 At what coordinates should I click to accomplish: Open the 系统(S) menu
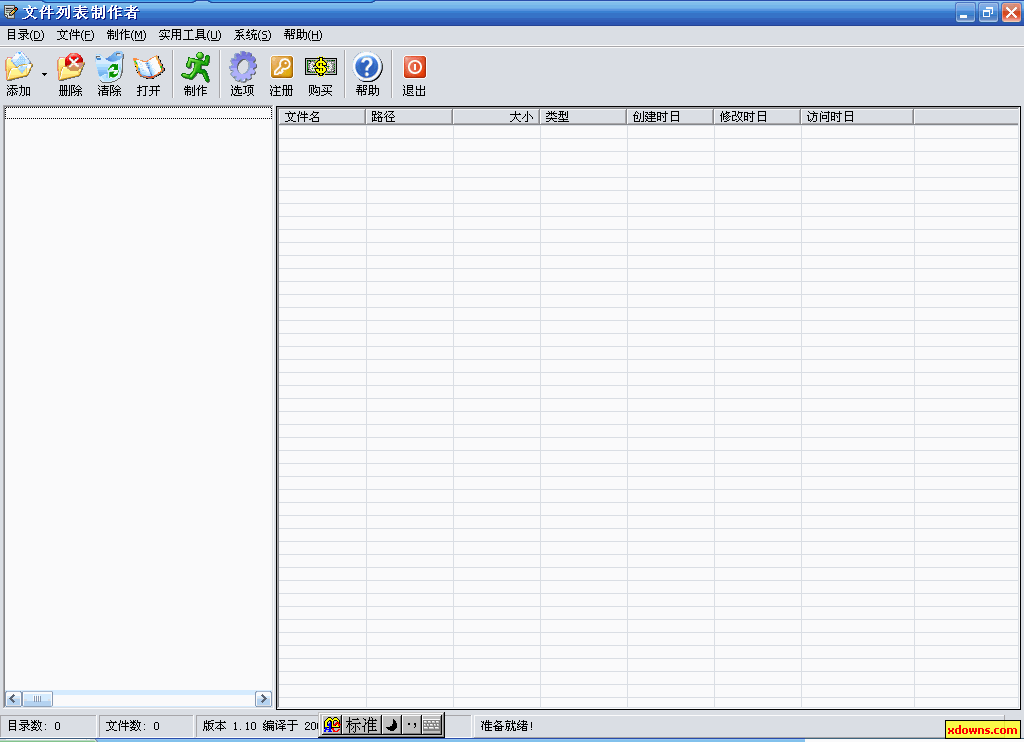pos(252,35)
